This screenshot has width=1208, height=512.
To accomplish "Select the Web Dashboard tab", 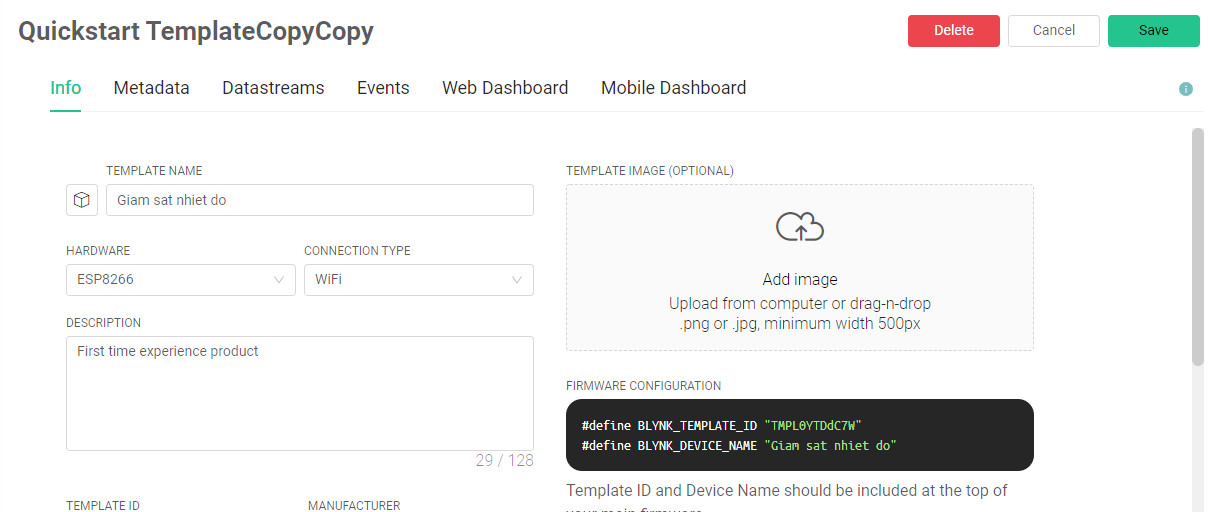I will click(x=505, y=88).
